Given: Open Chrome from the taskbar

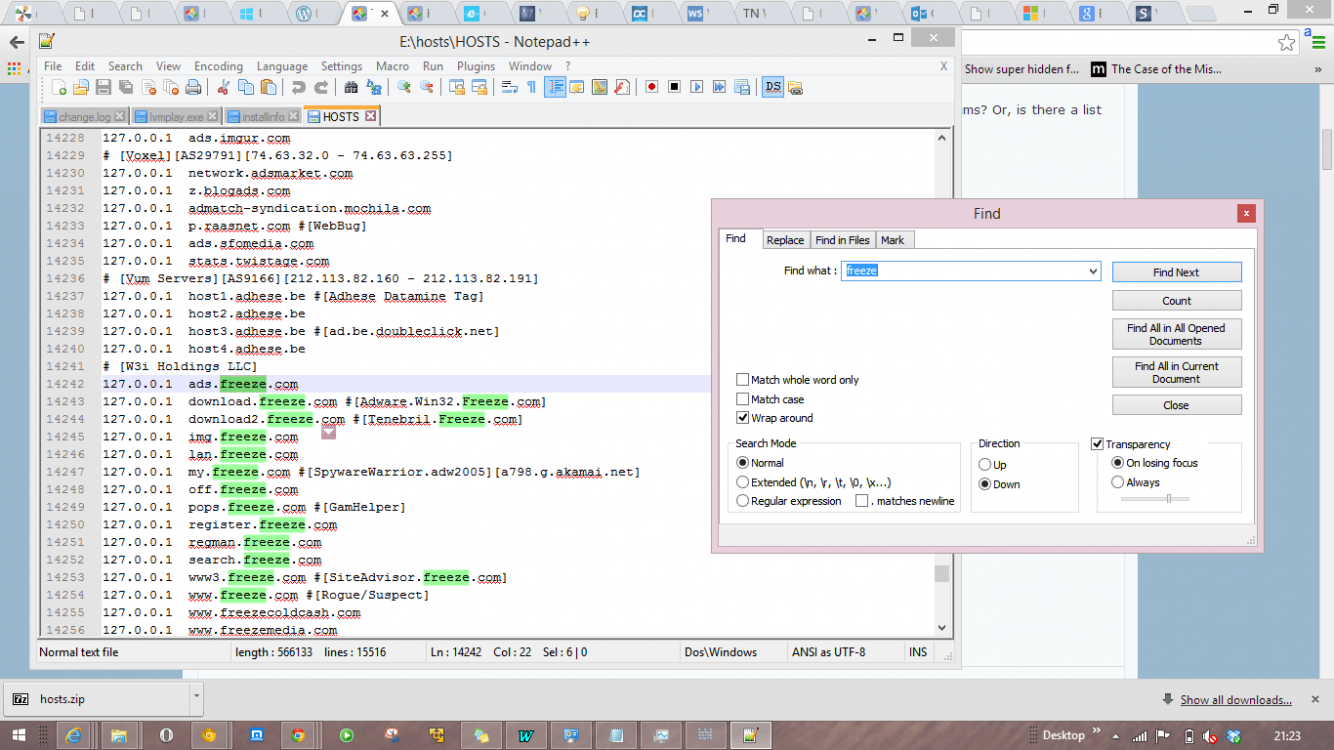Looking at the screenshot, I should (297, 735).
